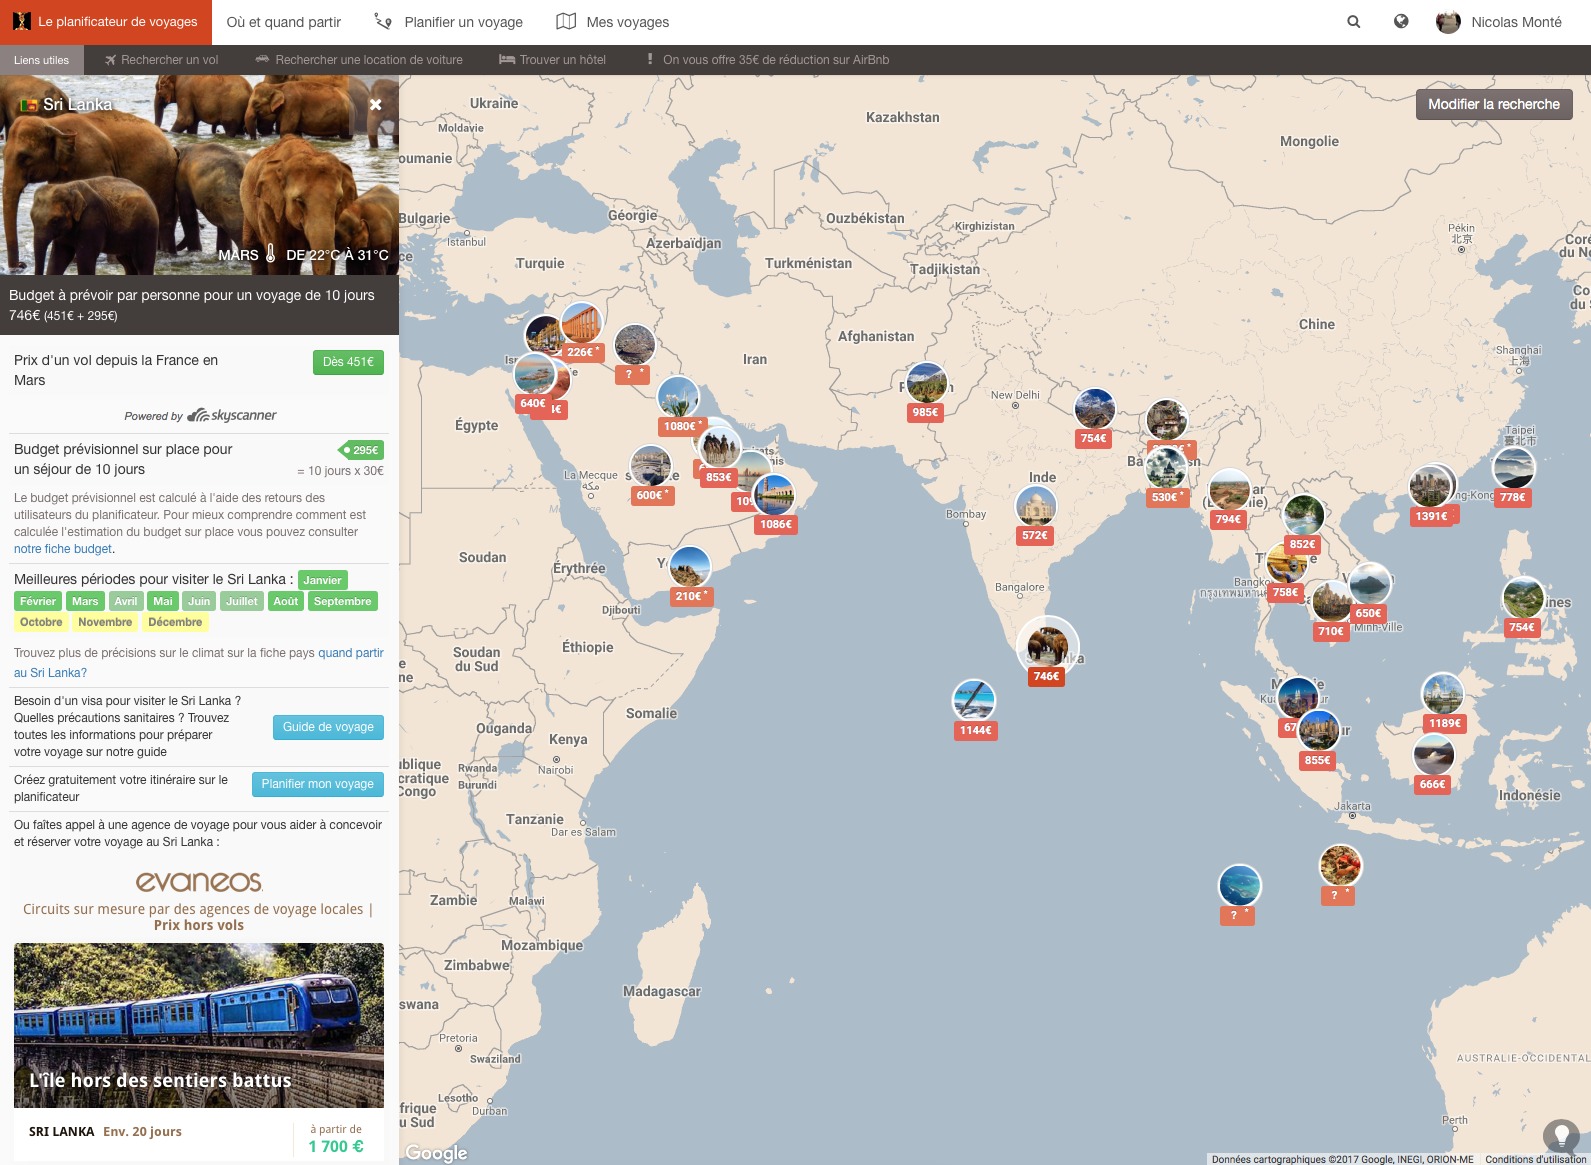1591x1165 pixels.
Task: Click the search magnifier icon in top bar
Action: click(1353, 21)
